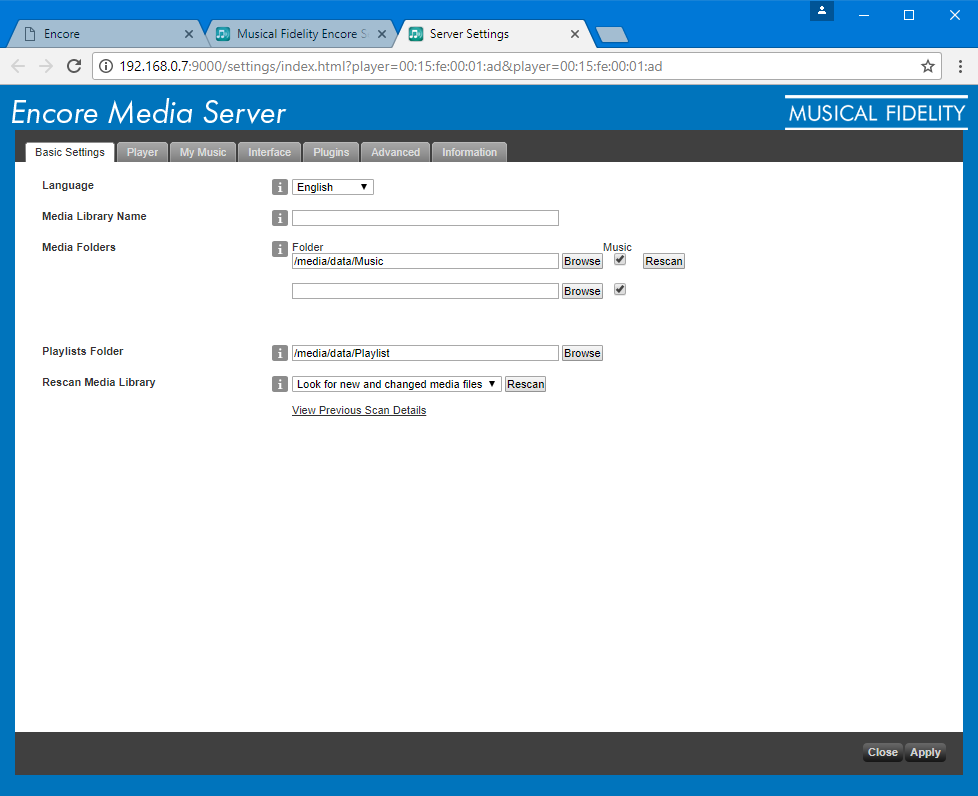Click the /media/data/Music folder field
Viewport: 978px width, 796px height.
[x=425, y=261]
